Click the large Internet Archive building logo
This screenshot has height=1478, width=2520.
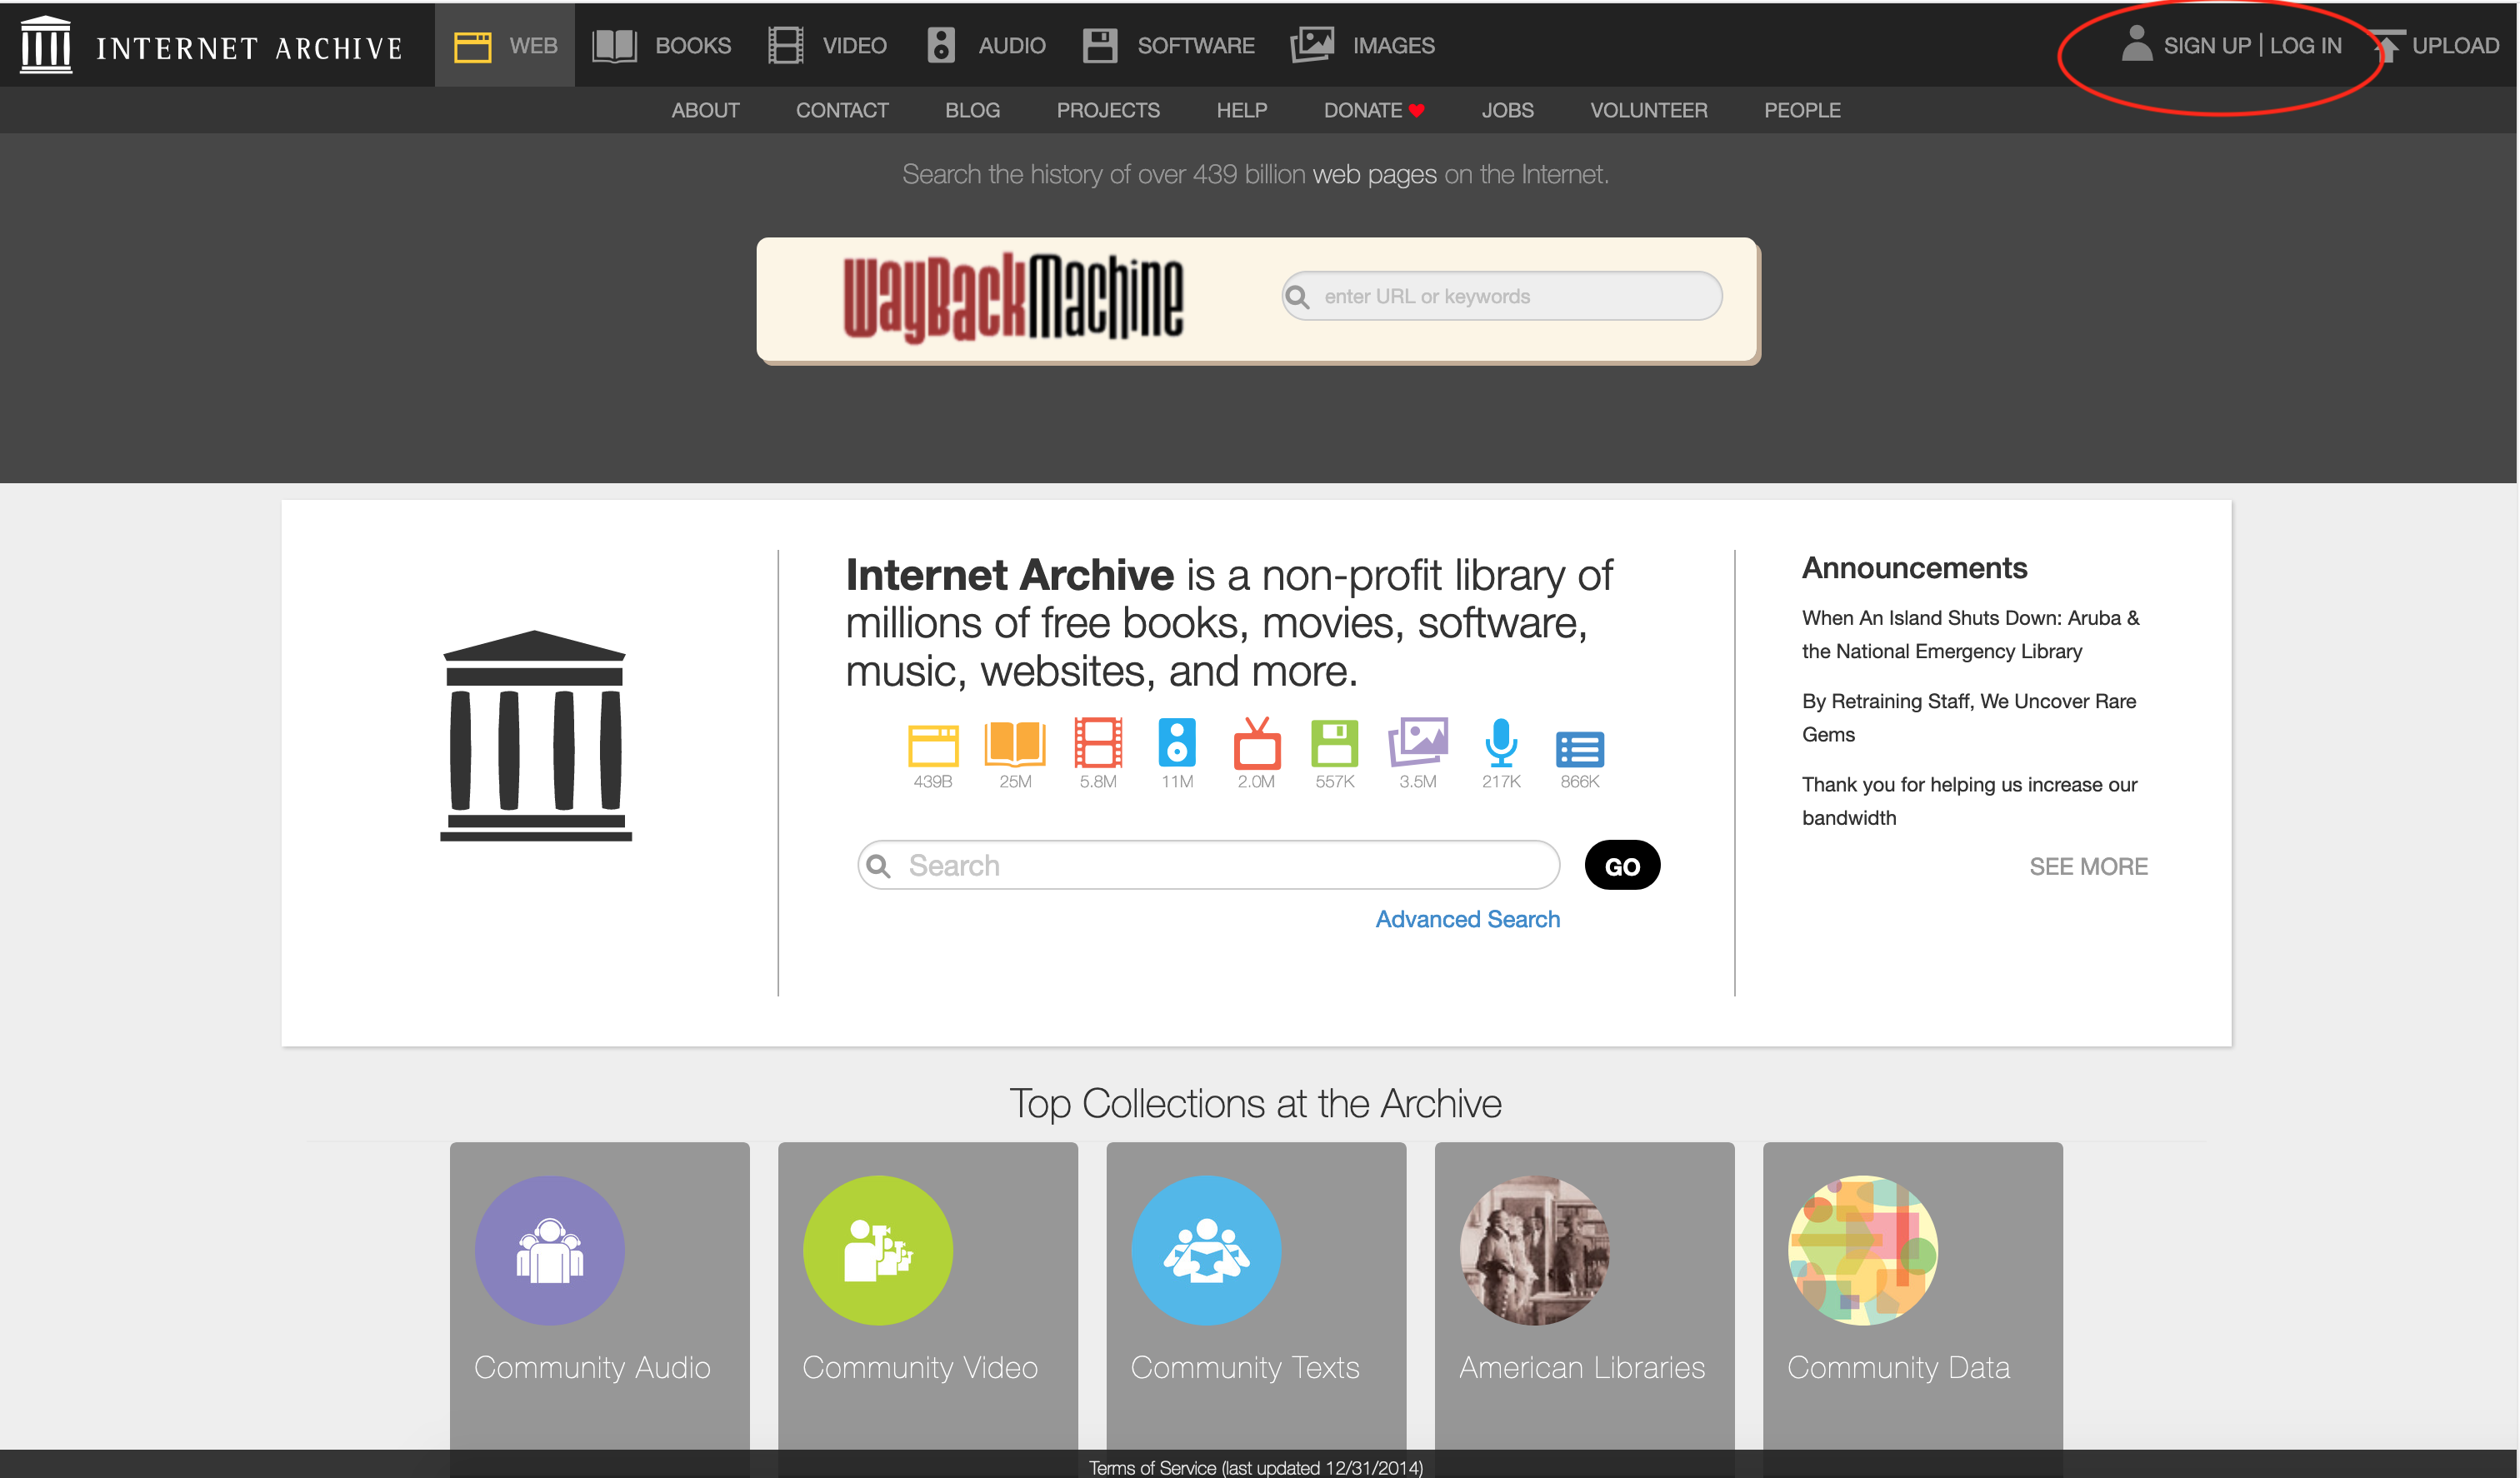point(536,736)
